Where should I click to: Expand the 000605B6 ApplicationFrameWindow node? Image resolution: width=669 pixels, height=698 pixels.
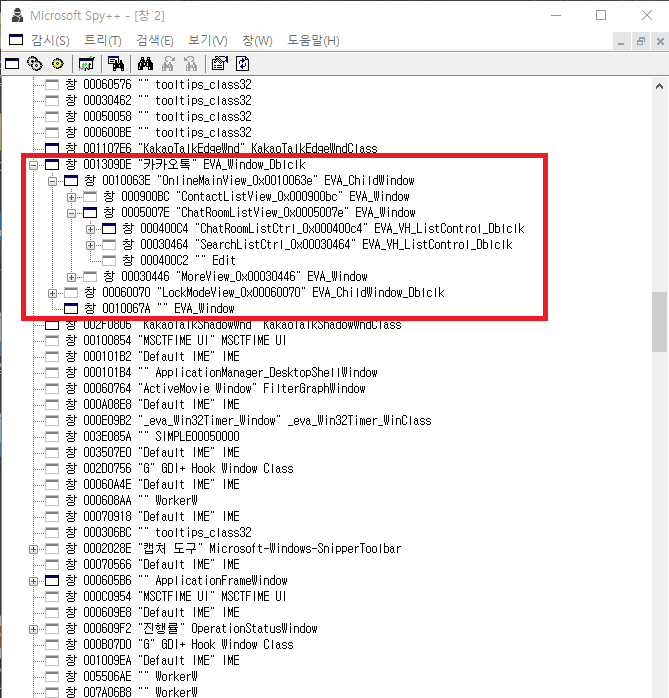pyautogui.click(x=33, y=581)
